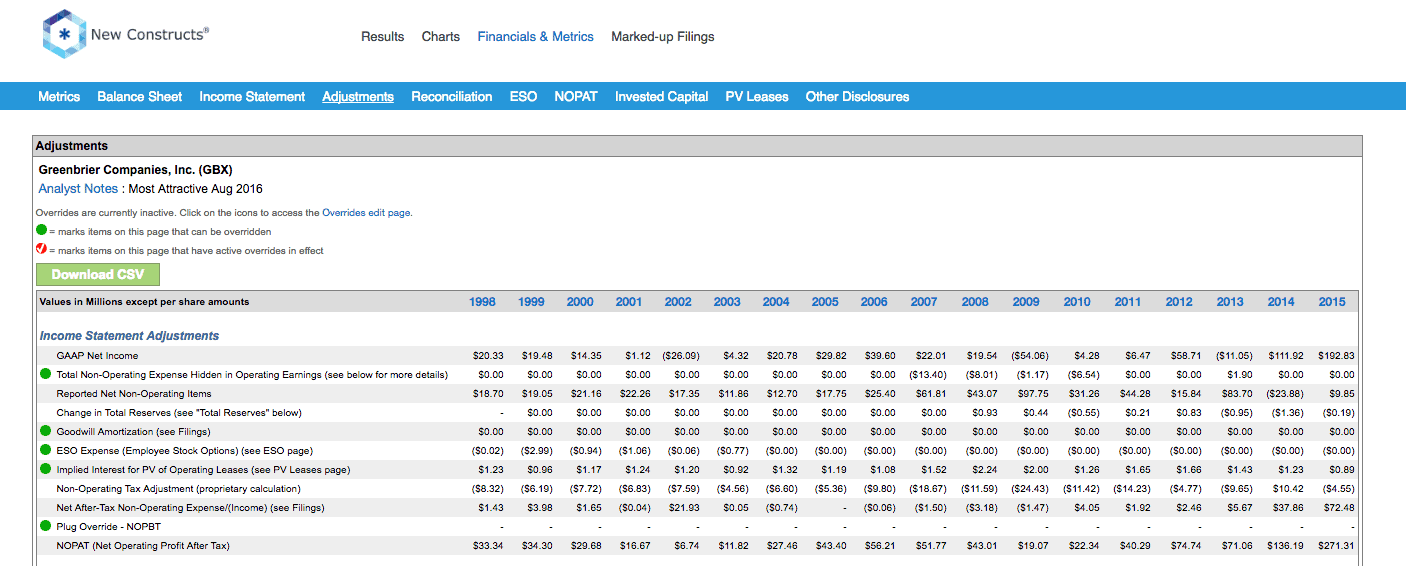Click the 1998 GAAP Net Income $20.33
Image resolution: width=1406 pixels, height=566 pixels.
(x=488, y=356)
